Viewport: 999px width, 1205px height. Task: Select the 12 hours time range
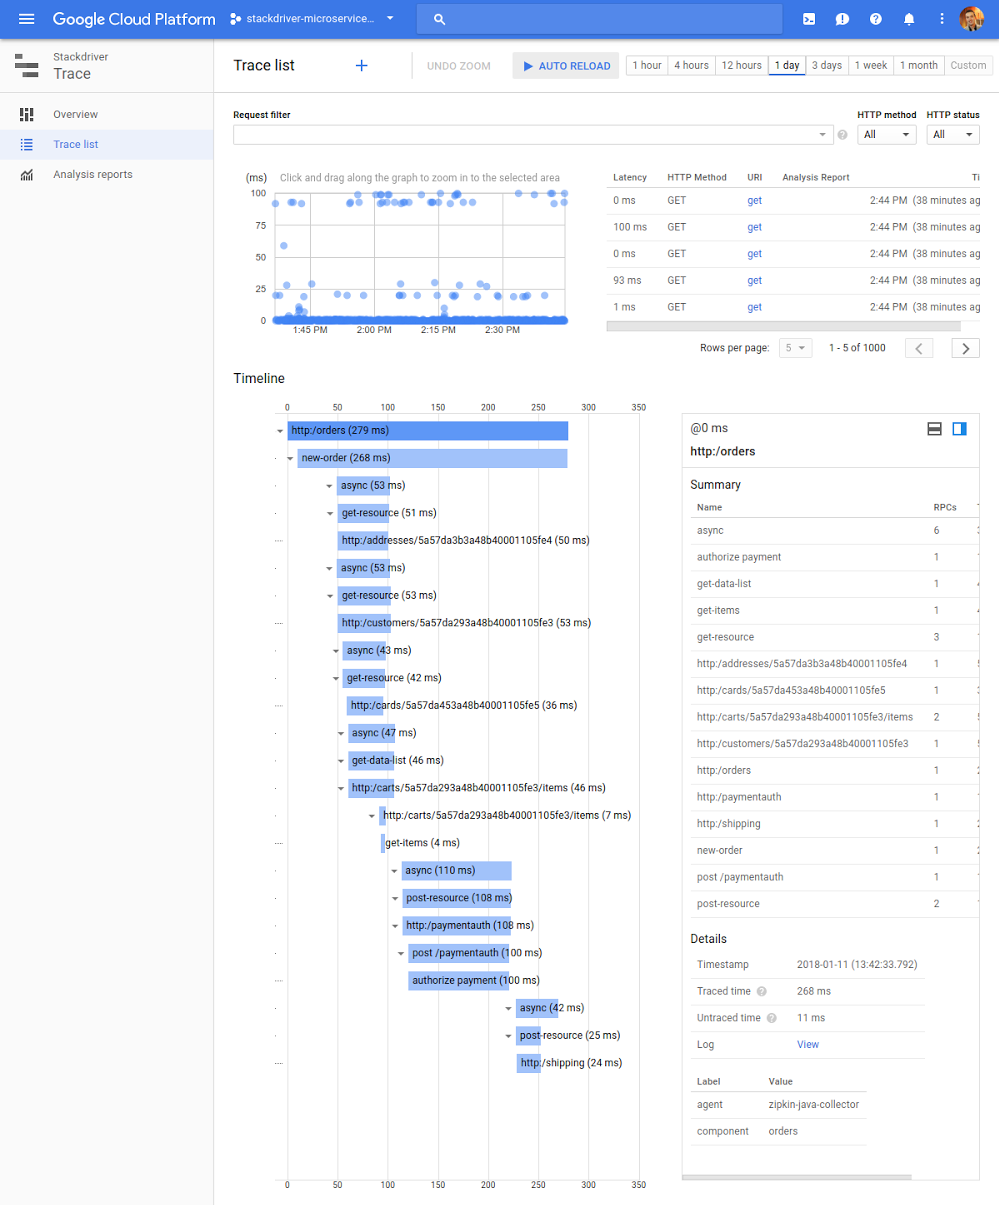coord(741,66)
